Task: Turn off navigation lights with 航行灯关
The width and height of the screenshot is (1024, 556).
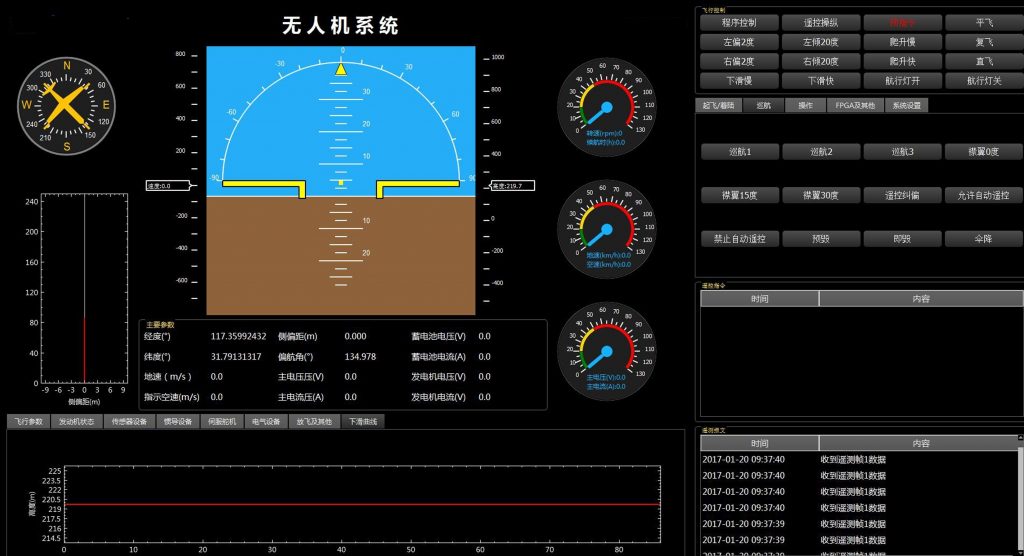Action: click(984, 81)
